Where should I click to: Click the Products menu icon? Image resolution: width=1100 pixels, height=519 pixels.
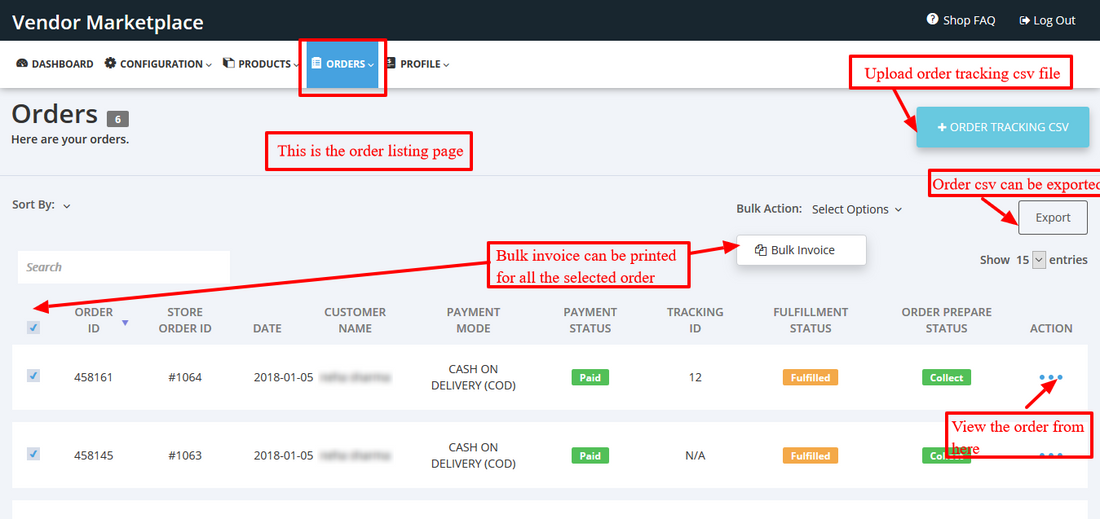point(228,64)
